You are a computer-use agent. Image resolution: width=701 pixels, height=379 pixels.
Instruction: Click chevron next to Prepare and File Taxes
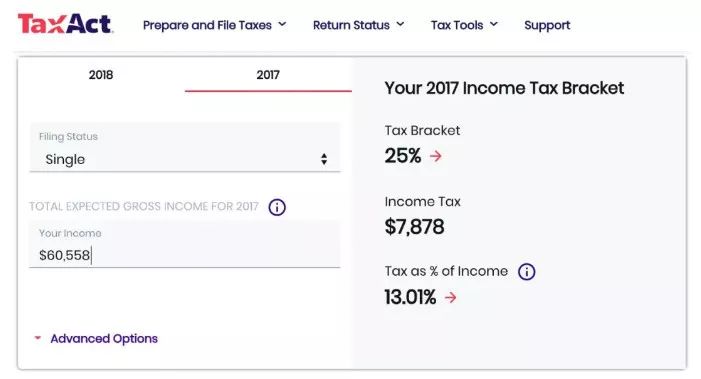[x=282, y=24]
